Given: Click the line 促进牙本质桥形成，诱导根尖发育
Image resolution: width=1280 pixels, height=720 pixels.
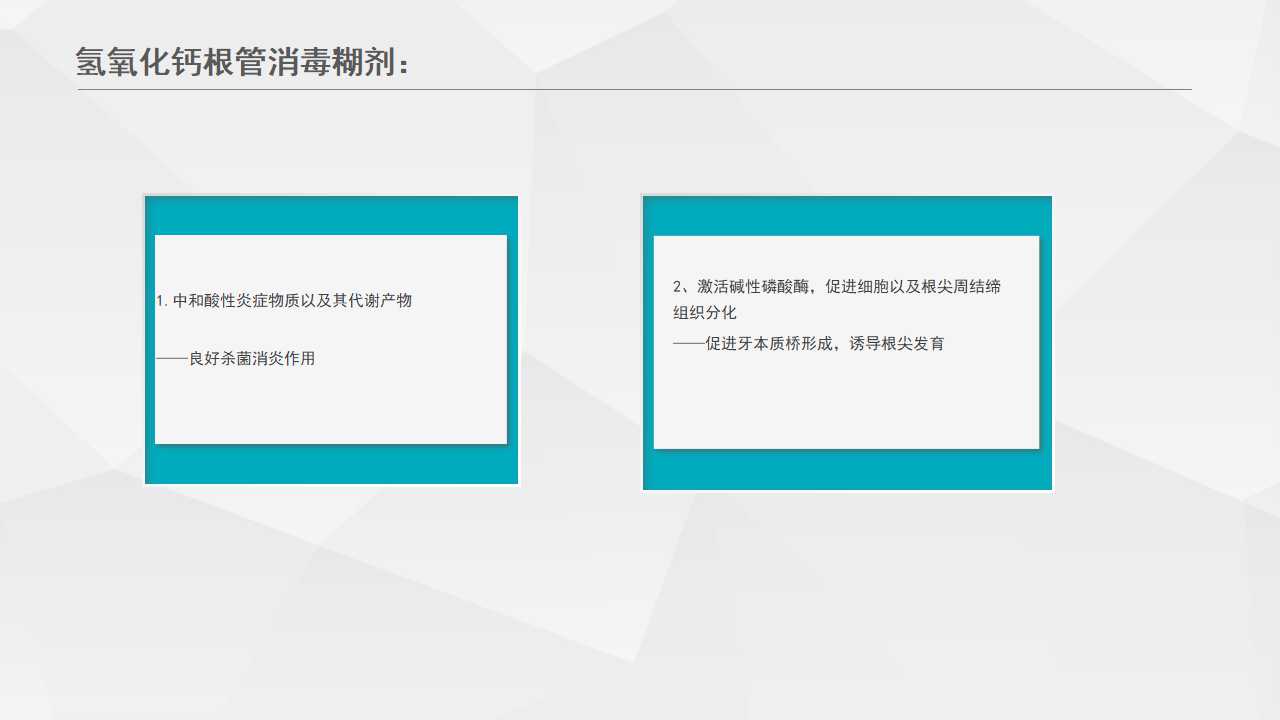Looking at the screenshot, I should pyautogui.click(x=825, y=344).
